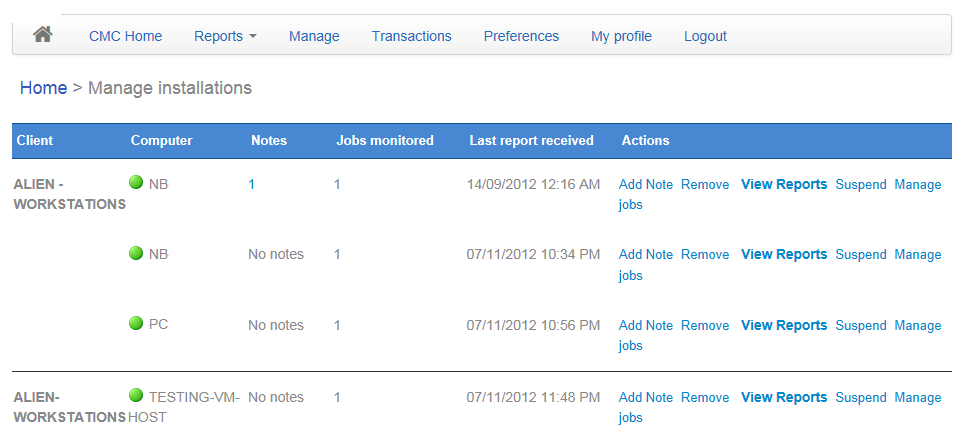Open My profile page
Image resolution: width=969 pixels, height=432 pixels.
[621, 36]
